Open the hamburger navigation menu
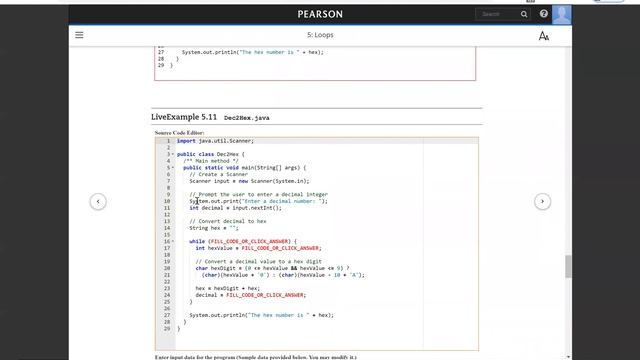This screenshot has width=640, height=360. coord(79,35)
